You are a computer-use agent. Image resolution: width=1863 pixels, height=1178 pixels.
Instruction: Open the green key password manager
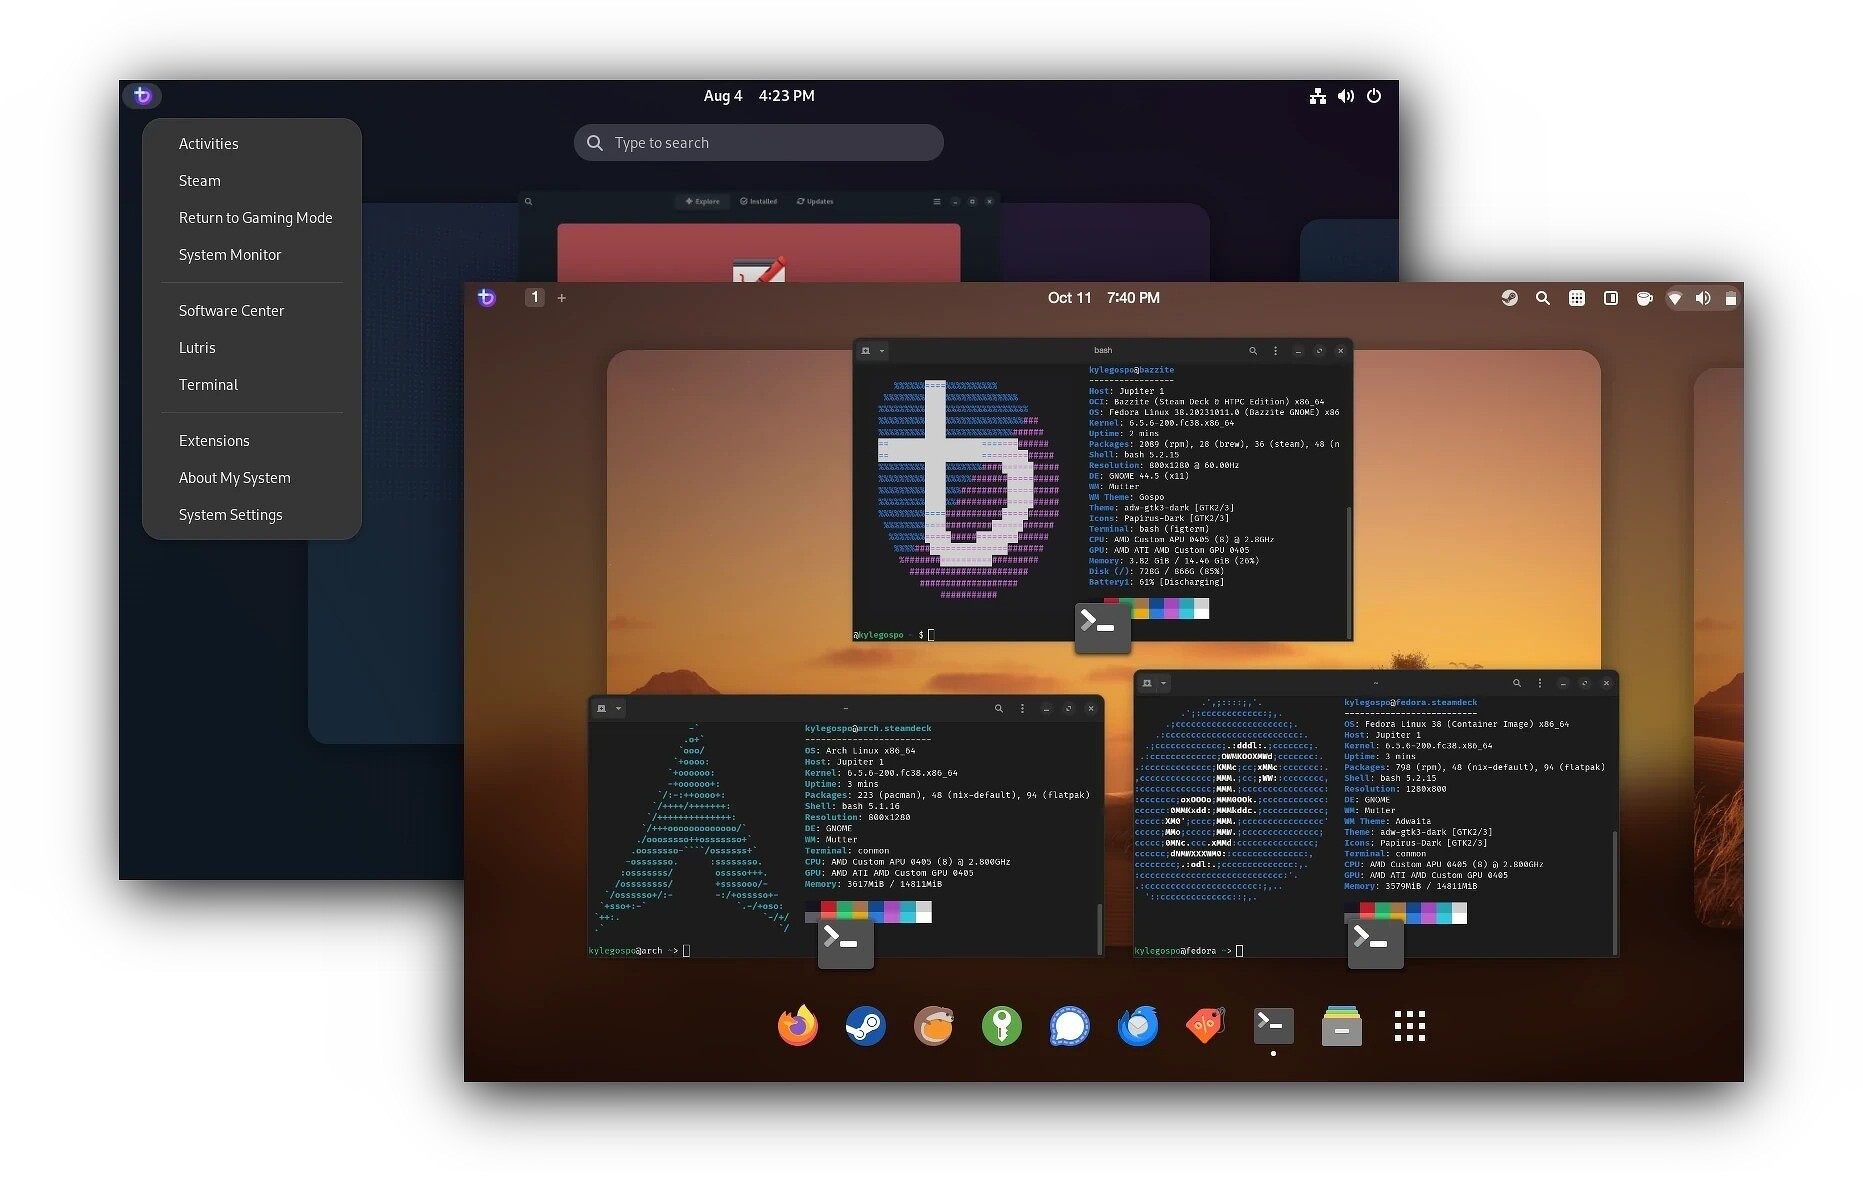point(1001,1026)
